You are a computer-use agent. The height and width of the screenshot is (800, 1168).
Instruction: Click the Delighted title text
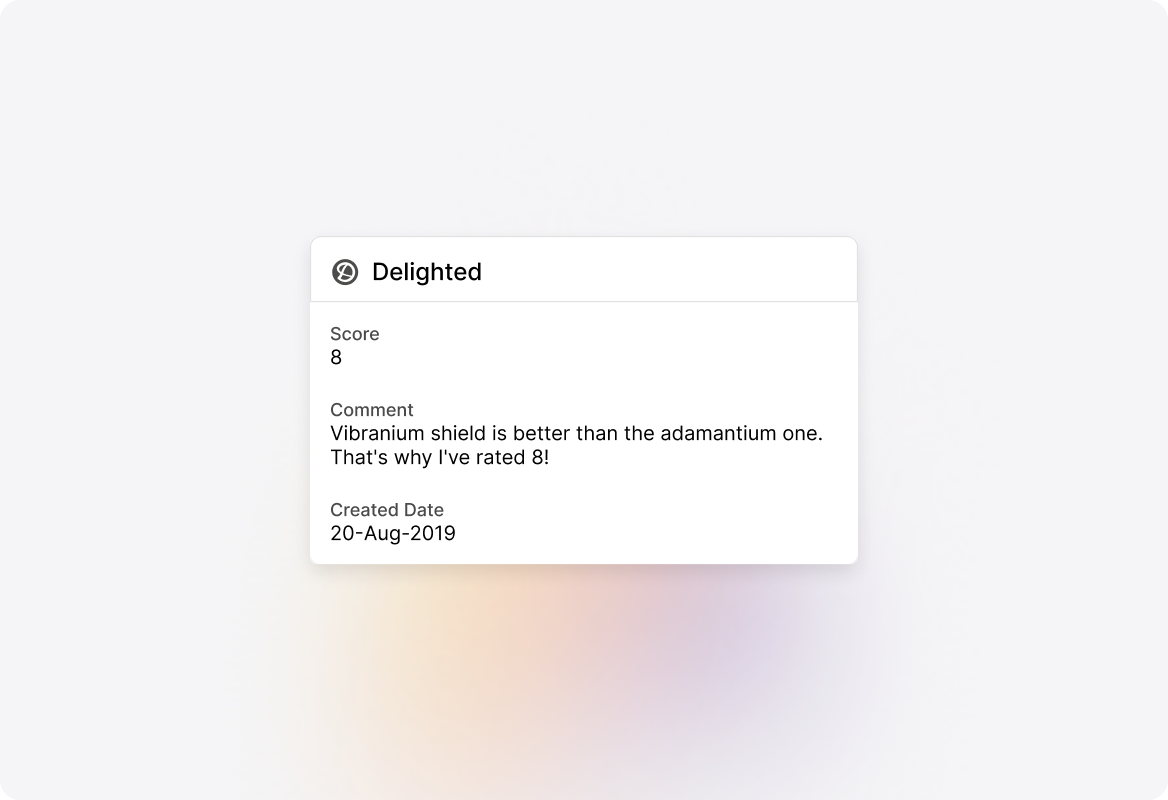[x=427, y=271]
